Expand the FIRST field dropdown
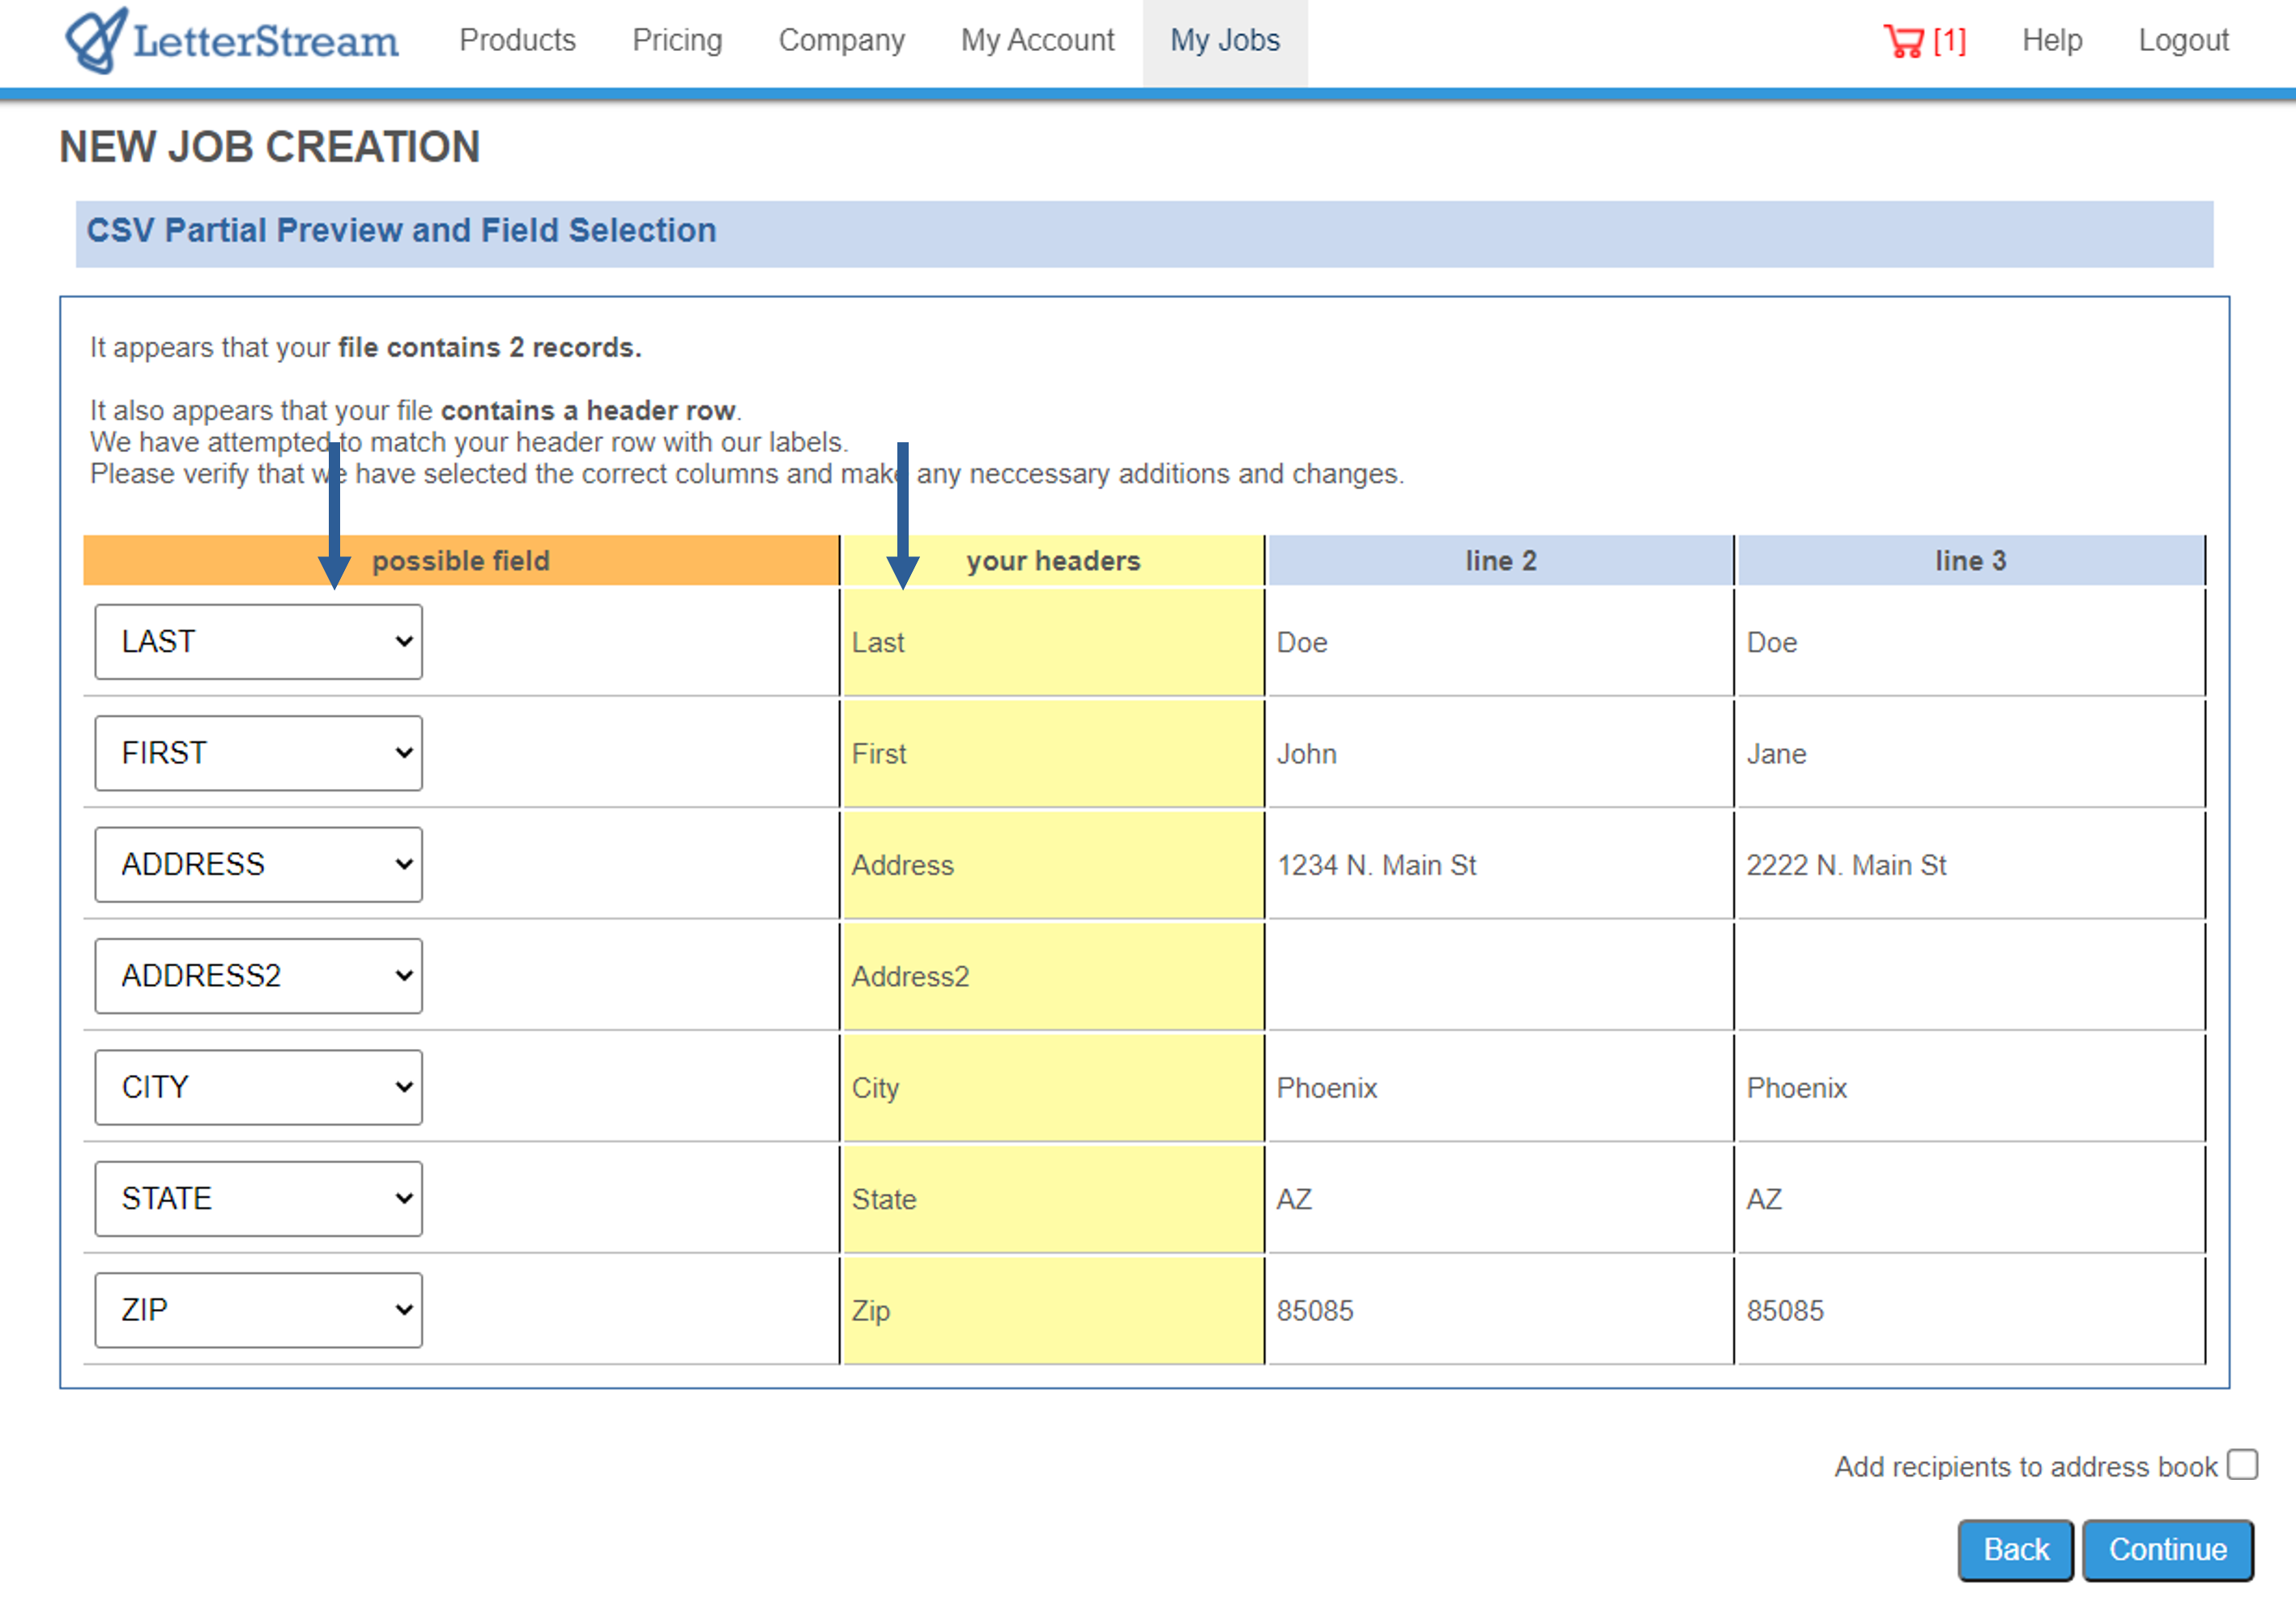 click(x=258, y=753)
